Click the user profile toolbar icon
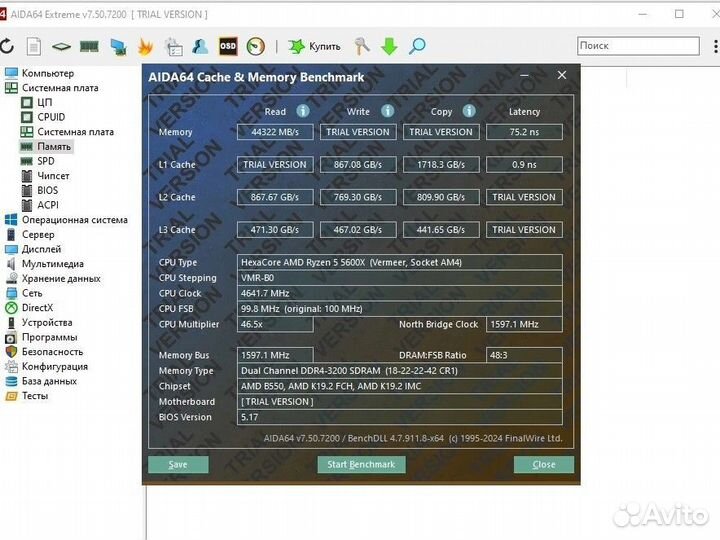This screenshot has width=720, height=540. (200, 46)
